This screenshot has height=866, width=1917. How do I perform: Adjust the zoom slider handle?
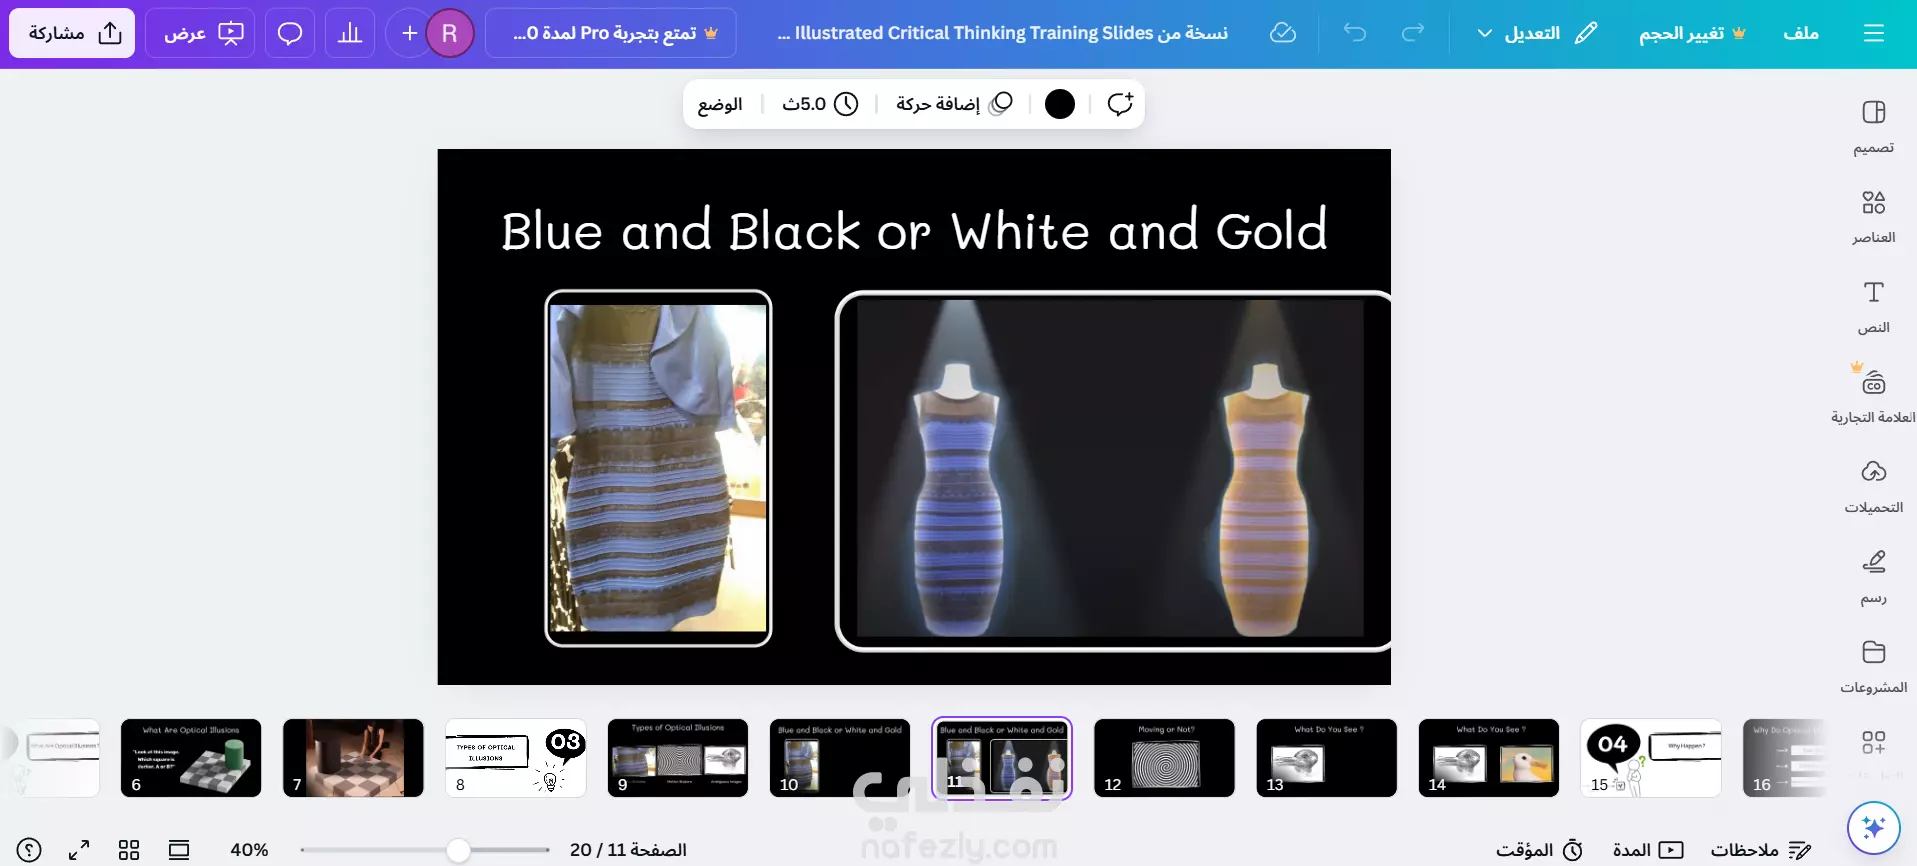click(458, 850)
